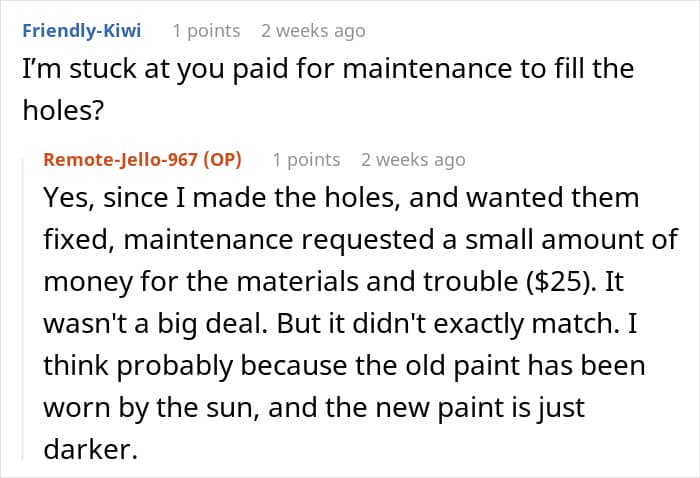This screenshot has height=478, width=700.
Task: Click the timestamp on Remote-Jello-967's reply
Action: pyautogui.click(x=413, y=159)
